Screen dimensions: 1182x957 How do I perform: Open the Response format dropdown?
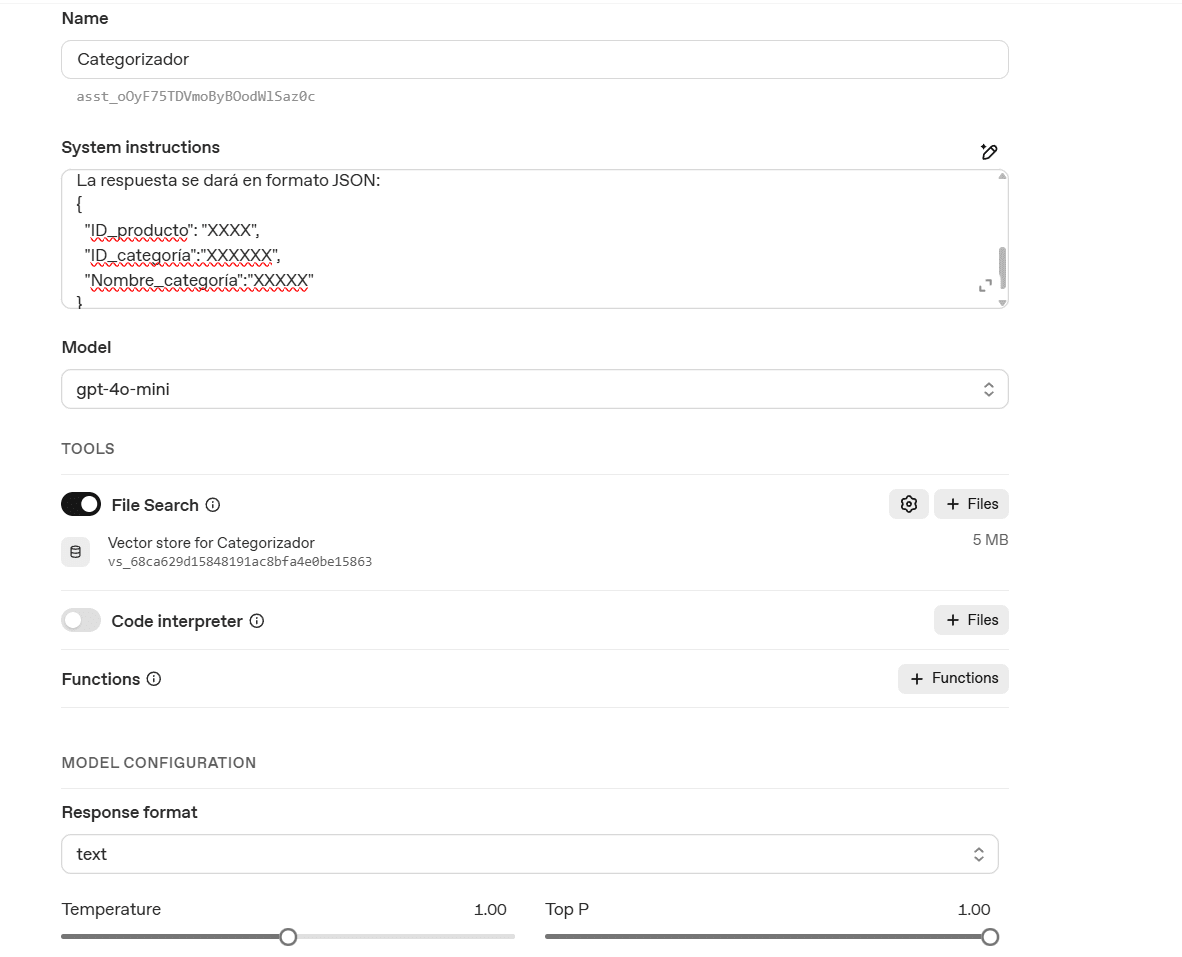pyautogui.click(x=530, y=854)
